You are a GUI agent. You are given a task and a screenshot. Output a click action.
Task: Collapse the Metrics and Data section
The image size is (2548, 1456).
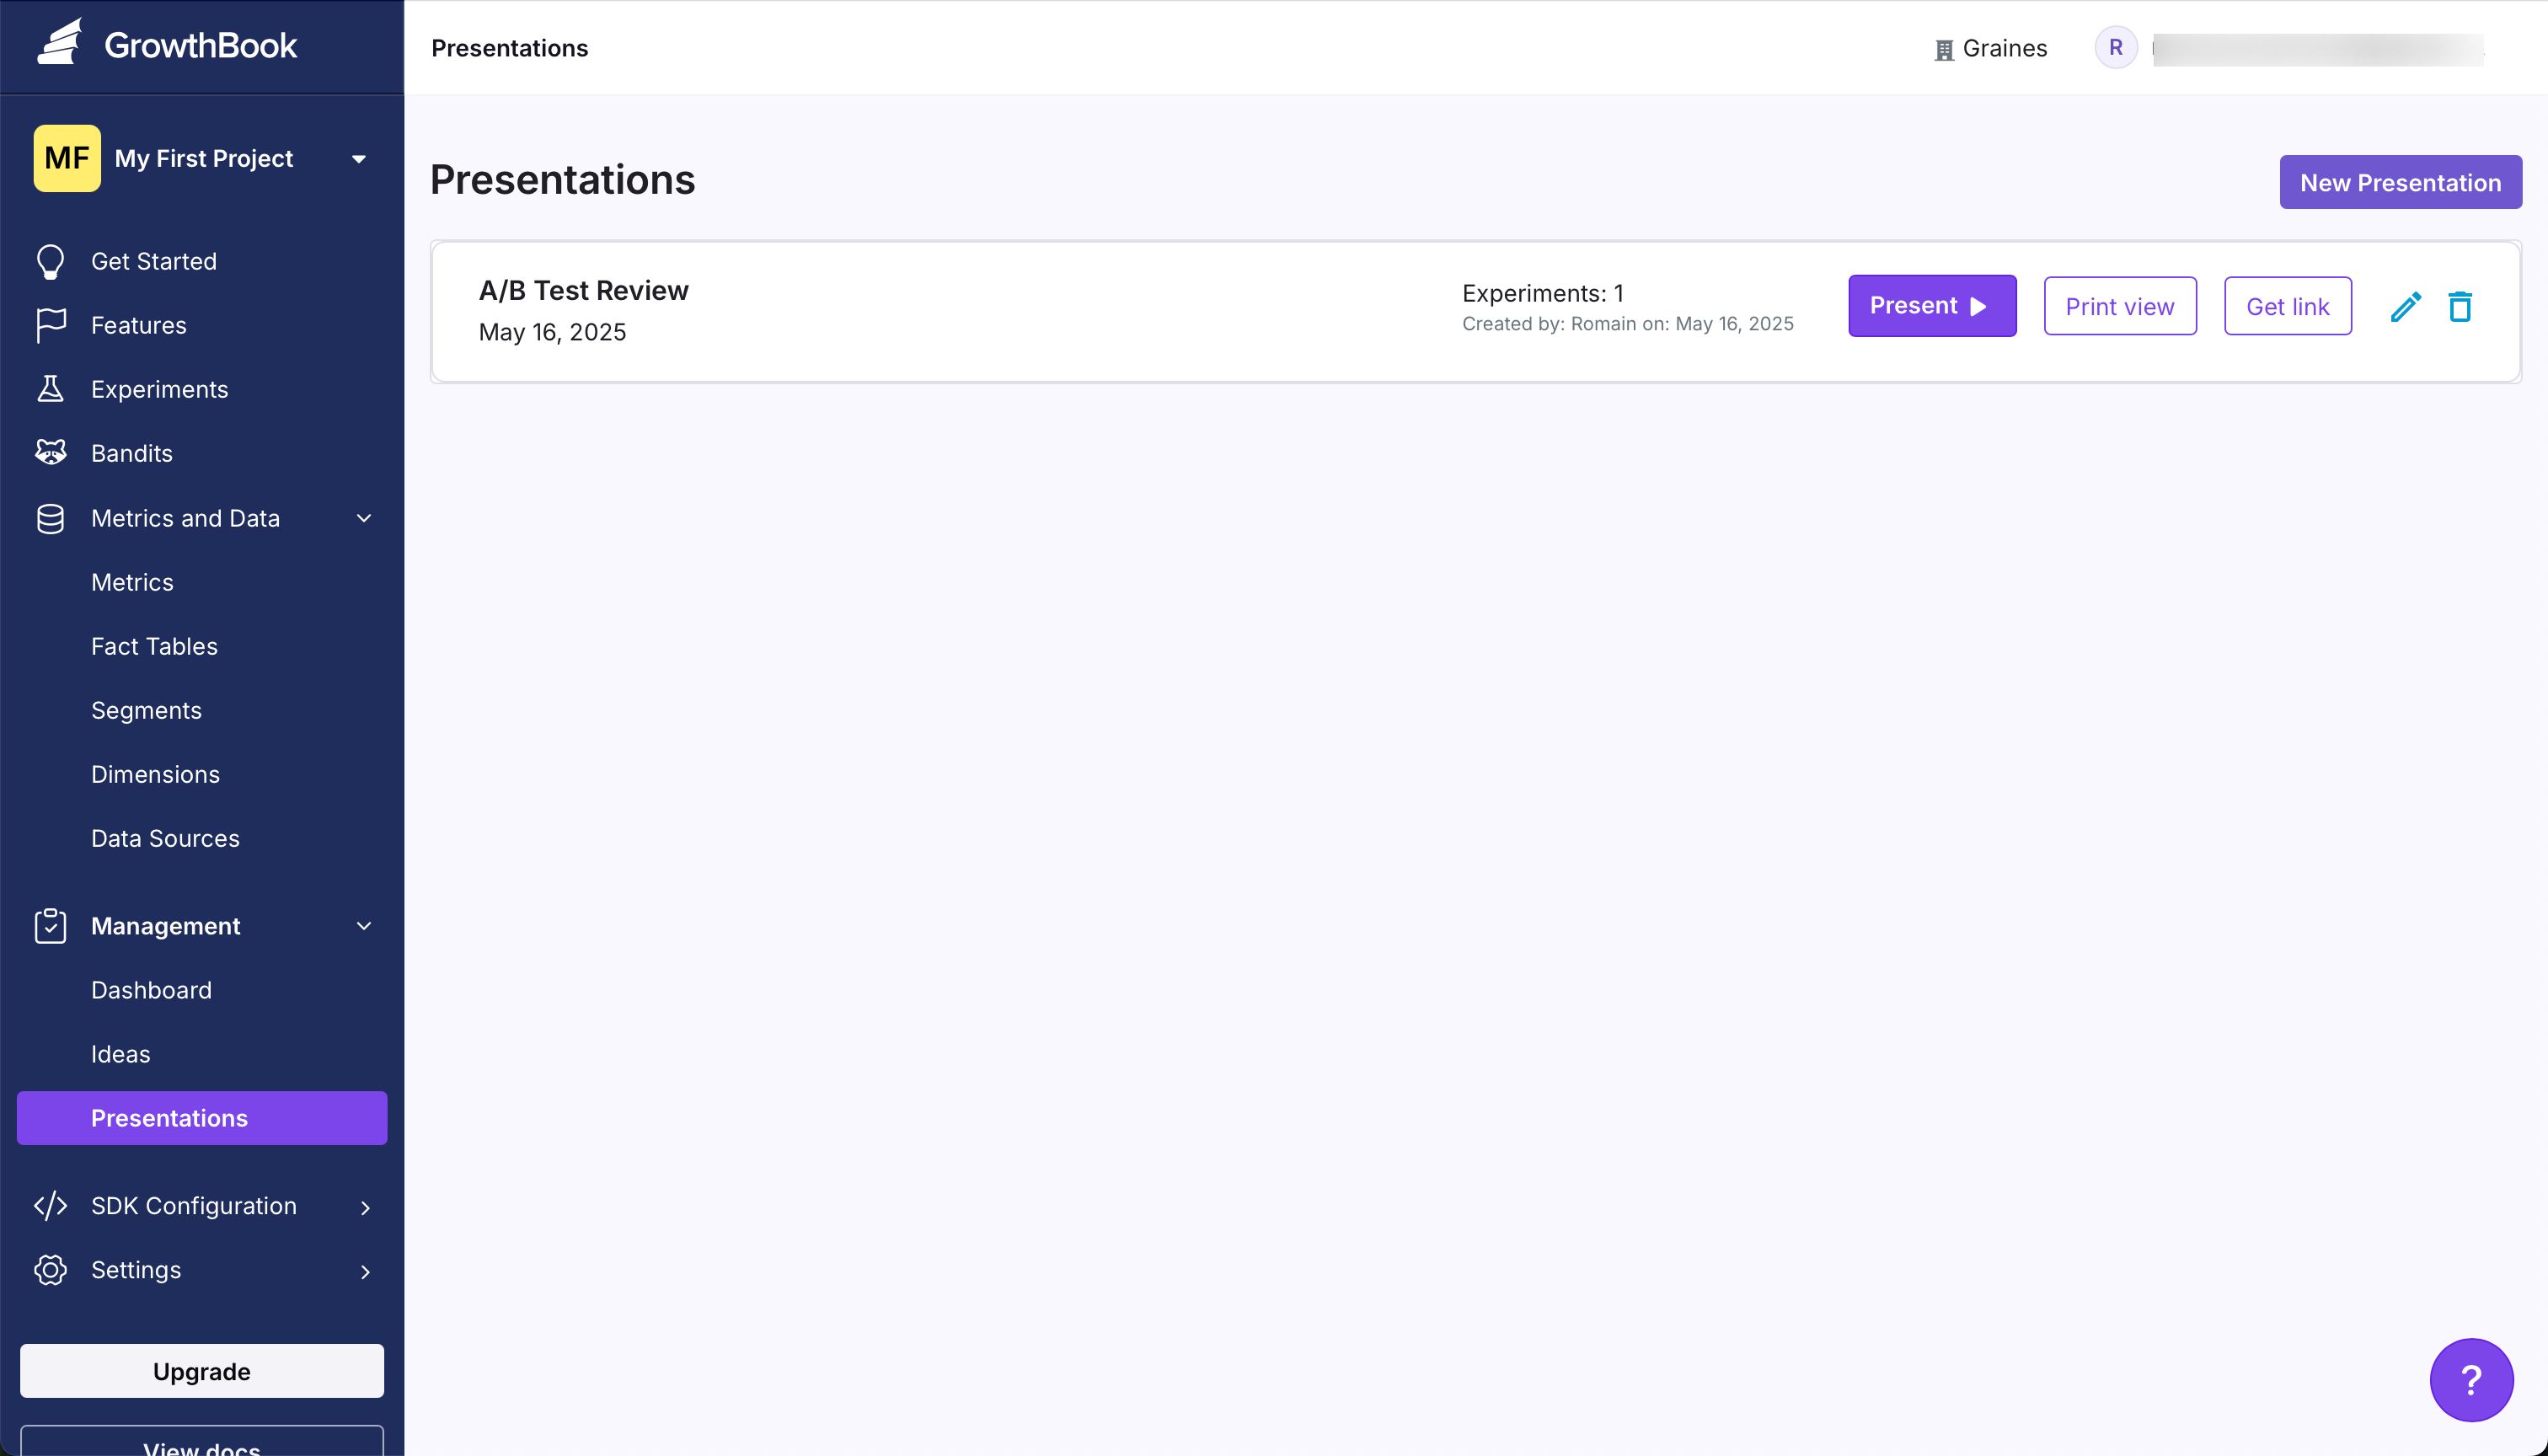point(364,518)
